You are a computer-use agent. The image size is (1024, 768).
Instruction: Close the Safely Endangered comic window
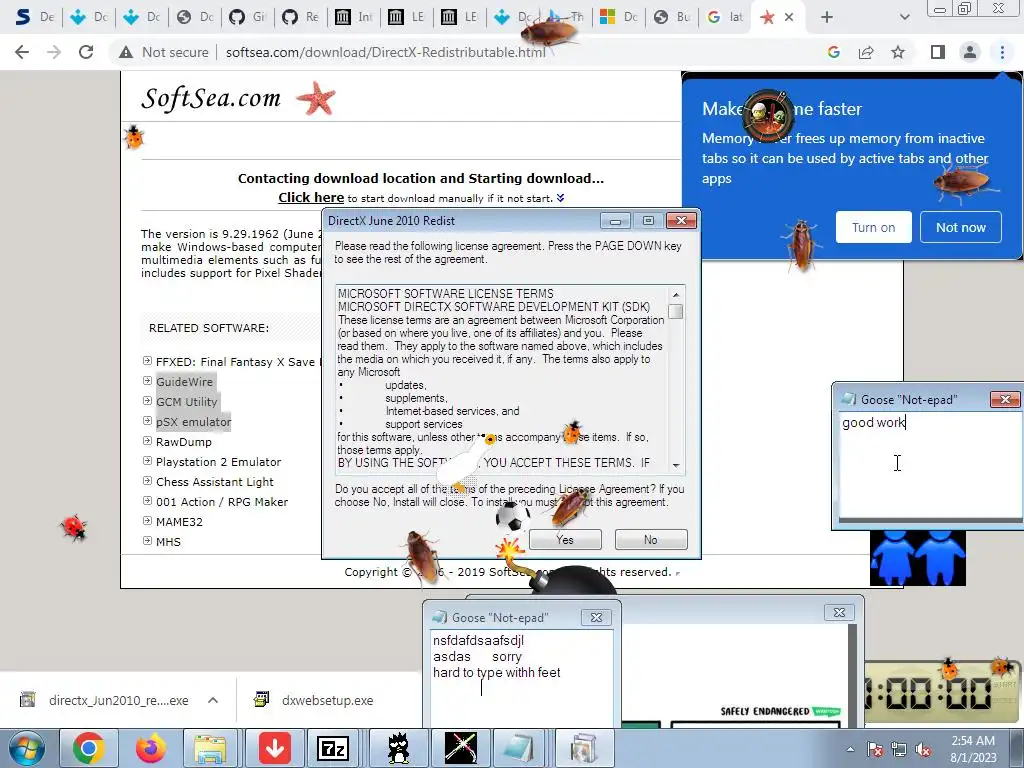[839, 613]
